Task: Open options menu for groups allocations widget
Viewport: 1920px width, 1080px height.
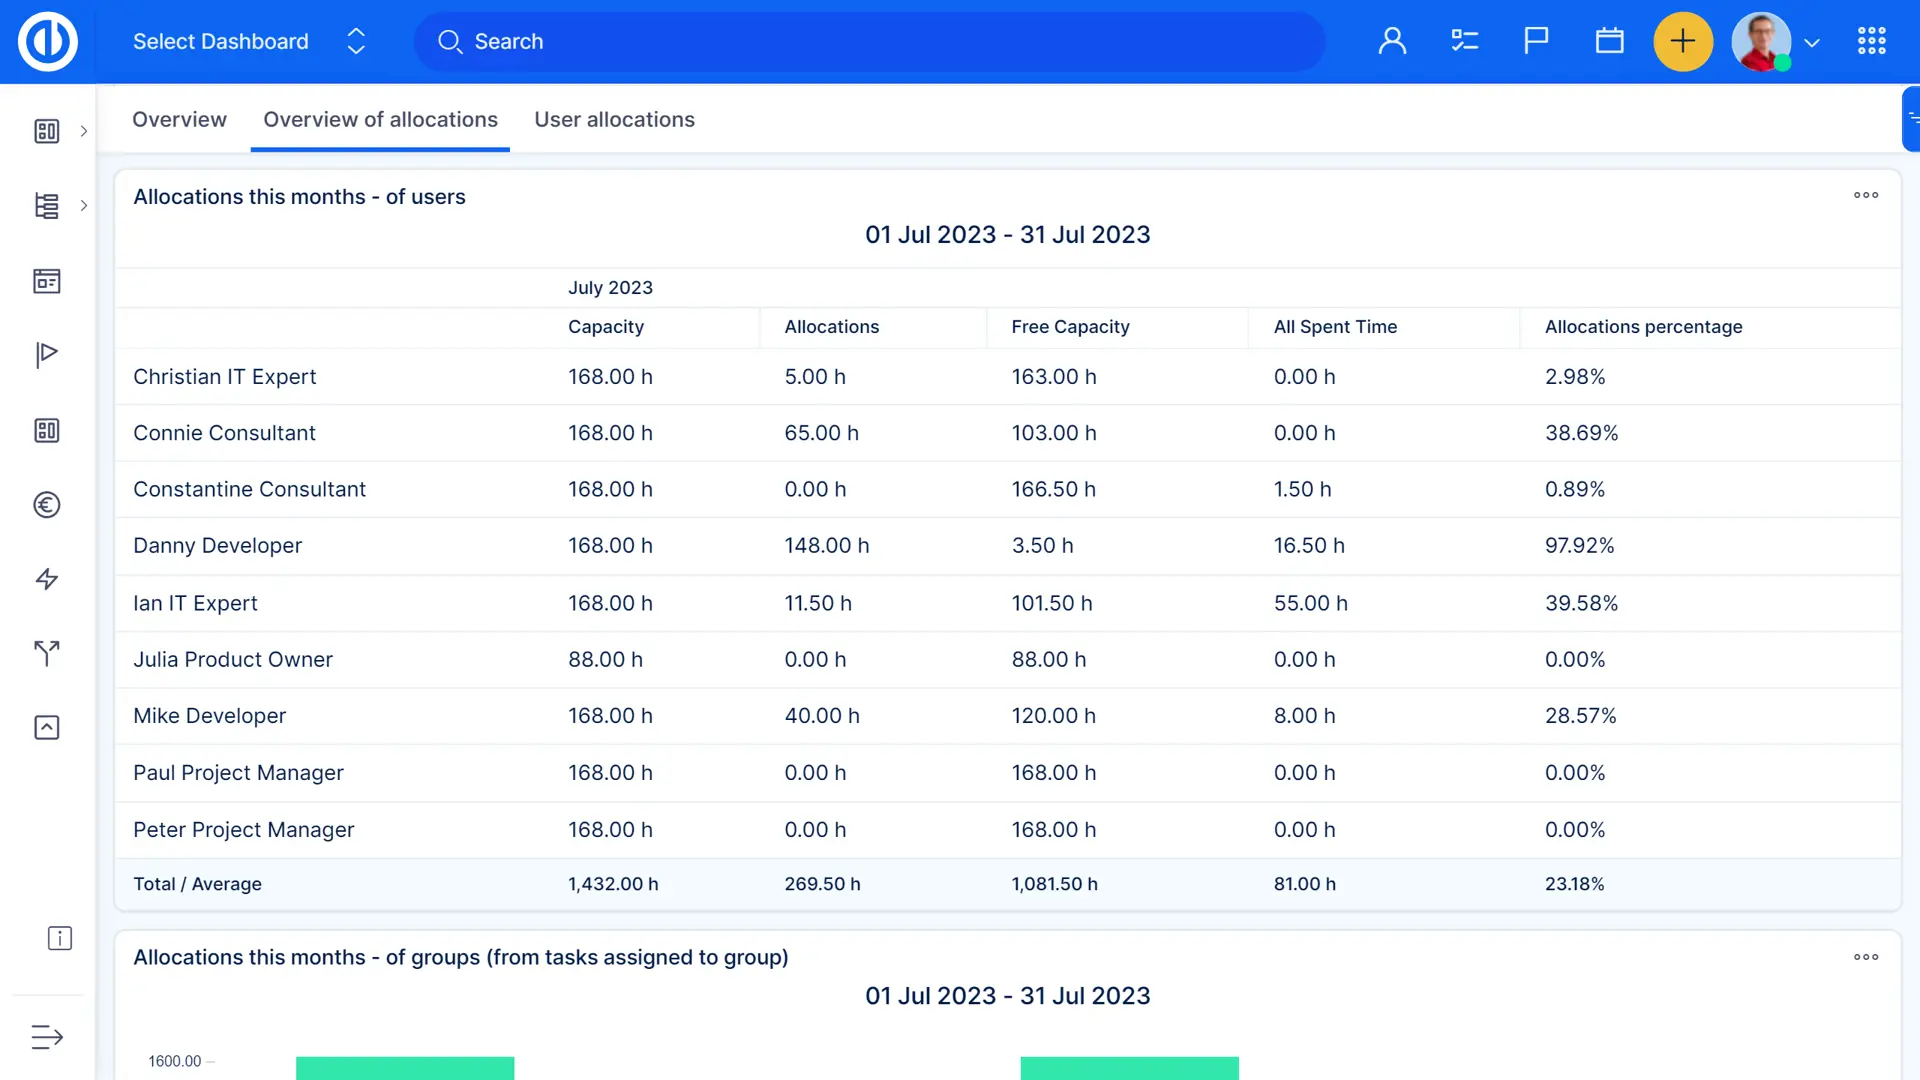Action: click(x=1865, y=957)
